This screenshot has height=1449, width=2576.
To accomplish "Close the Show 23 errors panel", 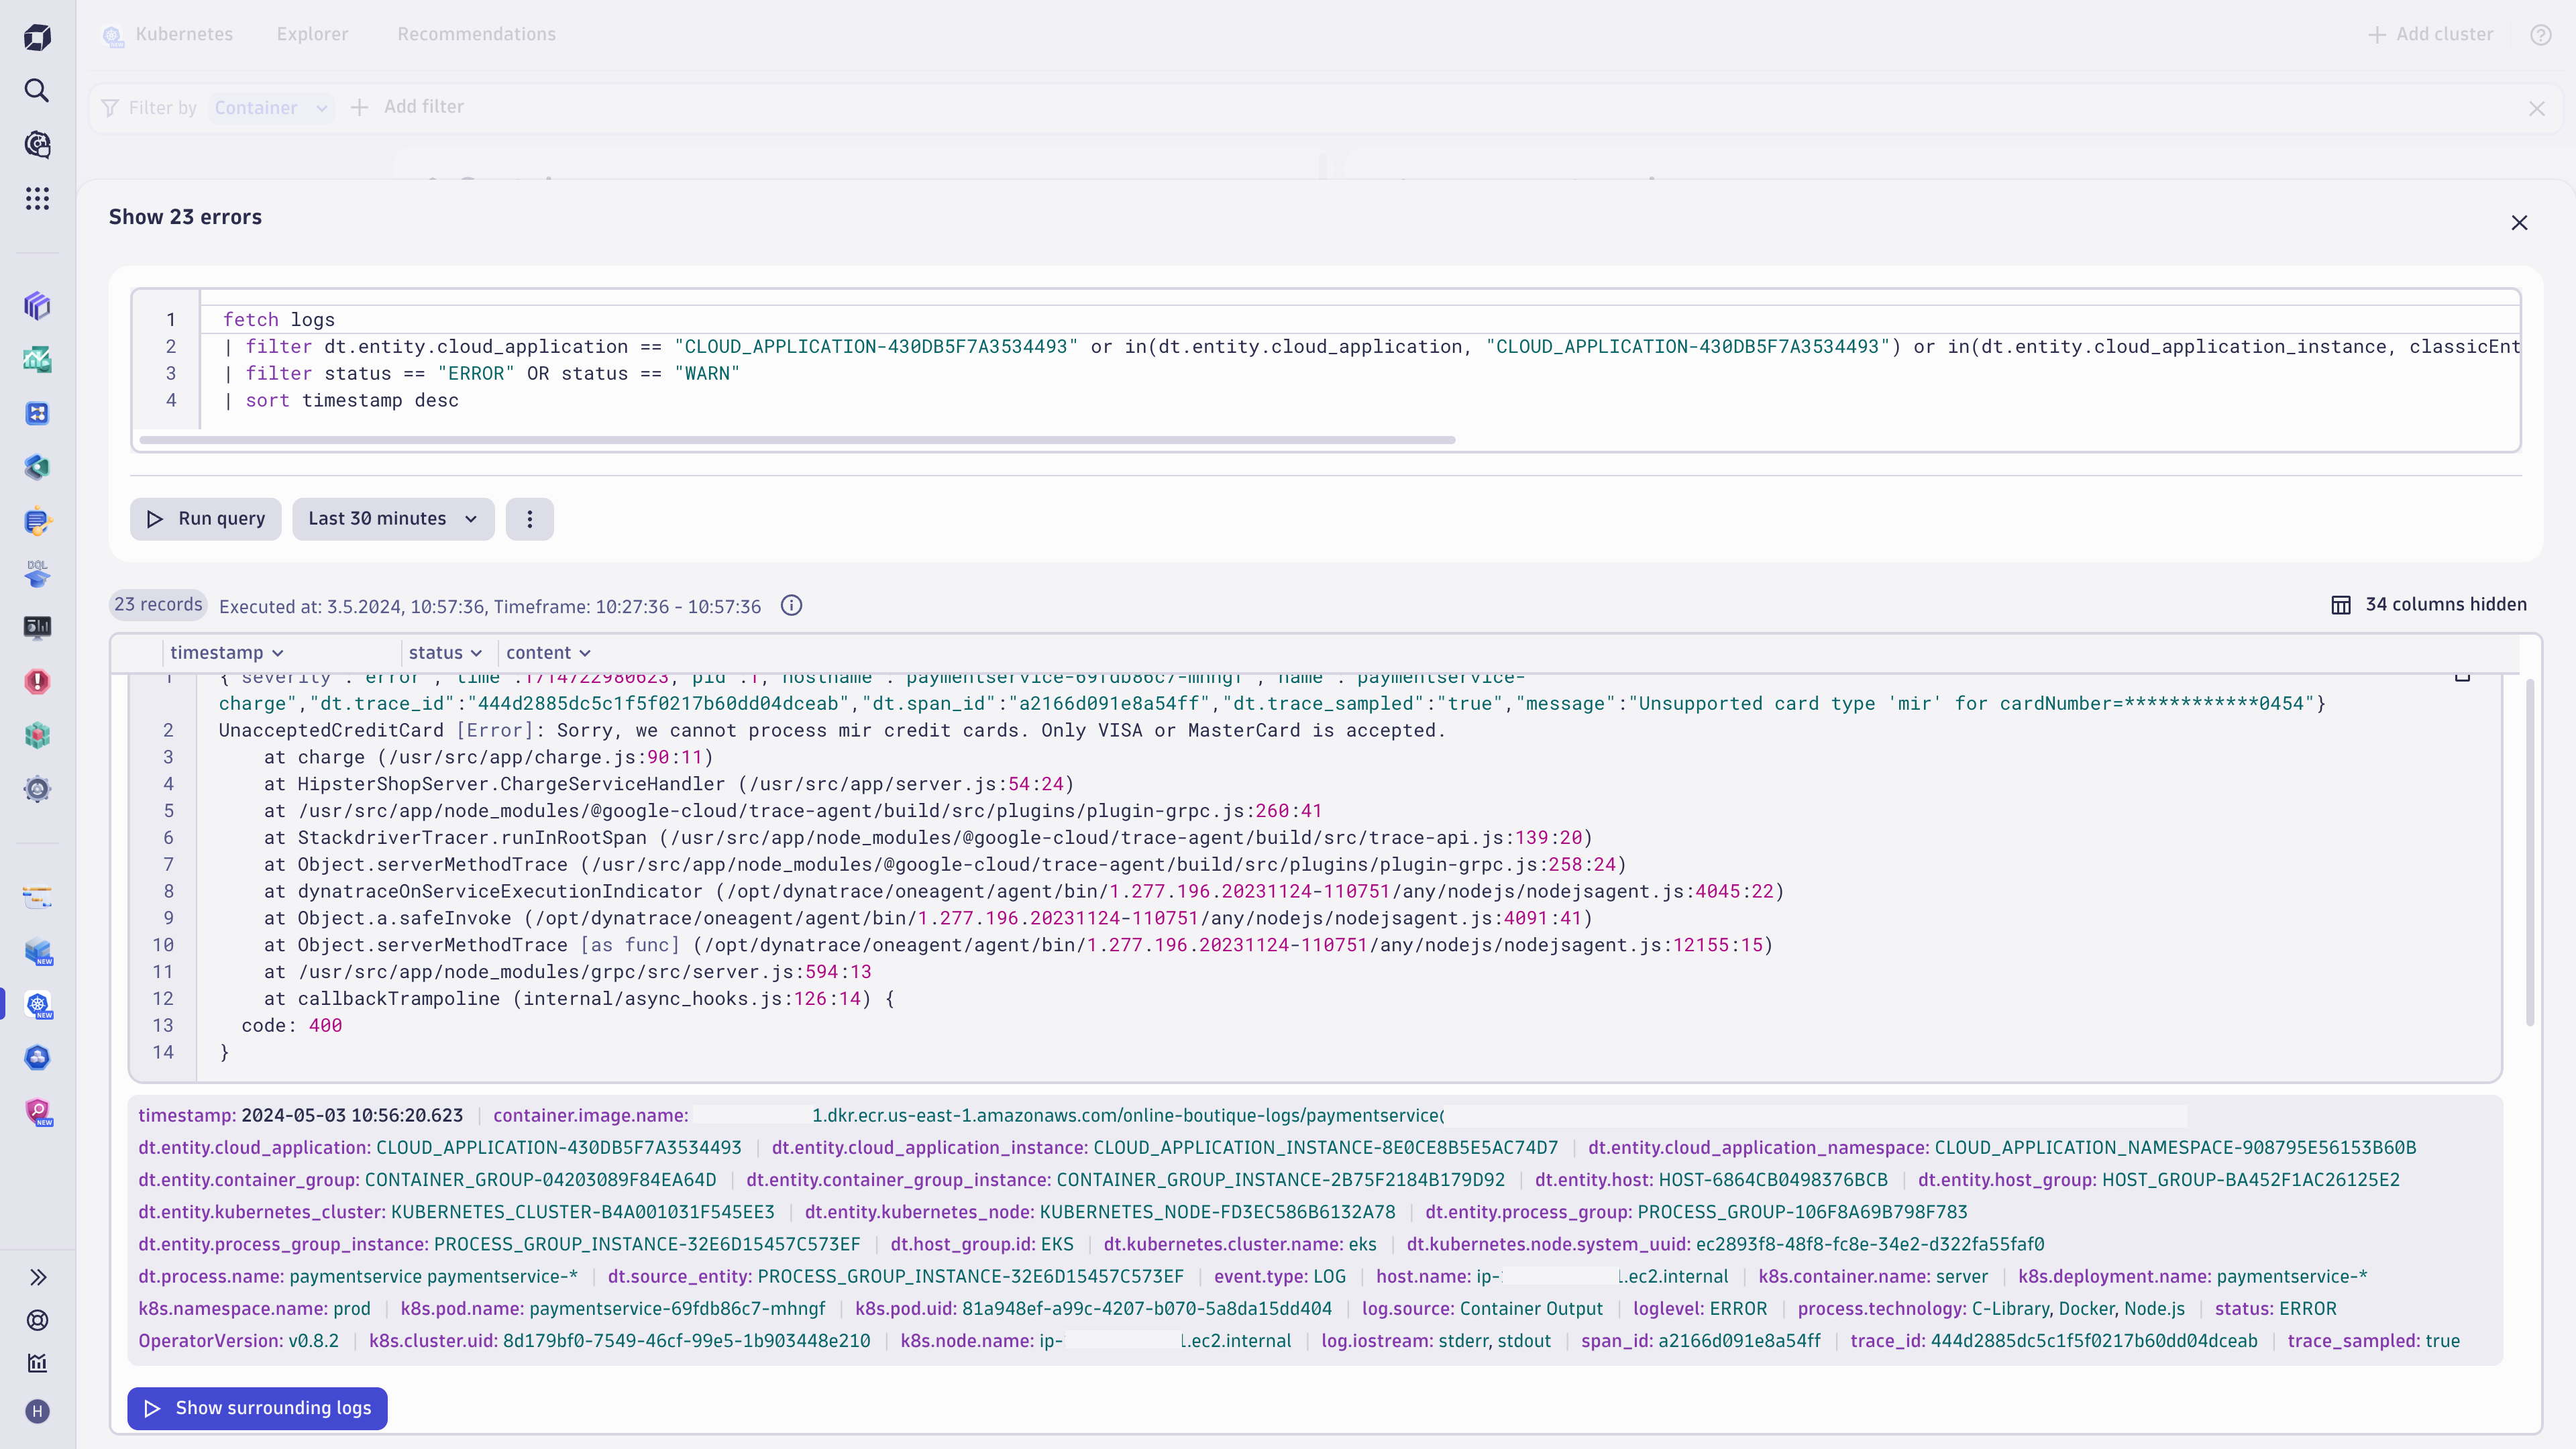I will pyautogui.click(x=2519, y=222).
